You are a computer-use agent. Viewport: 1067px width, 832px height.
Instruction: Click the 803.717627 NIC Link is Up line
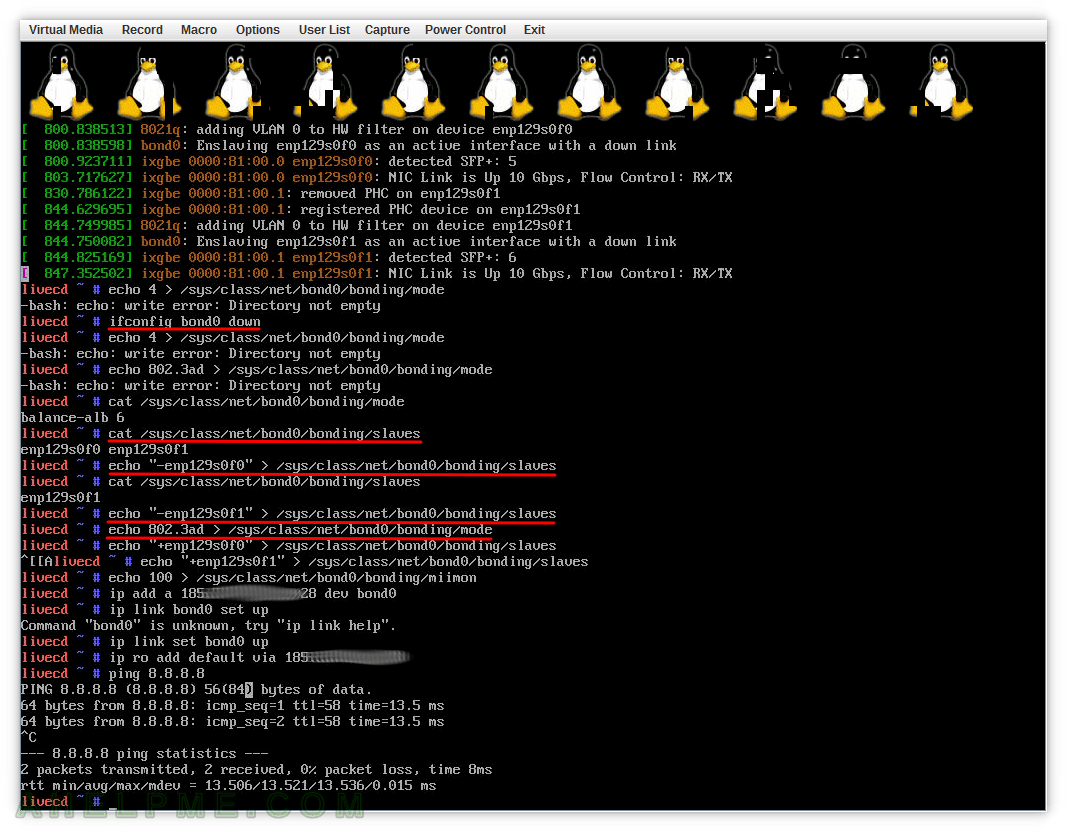[x=377, y=178]
